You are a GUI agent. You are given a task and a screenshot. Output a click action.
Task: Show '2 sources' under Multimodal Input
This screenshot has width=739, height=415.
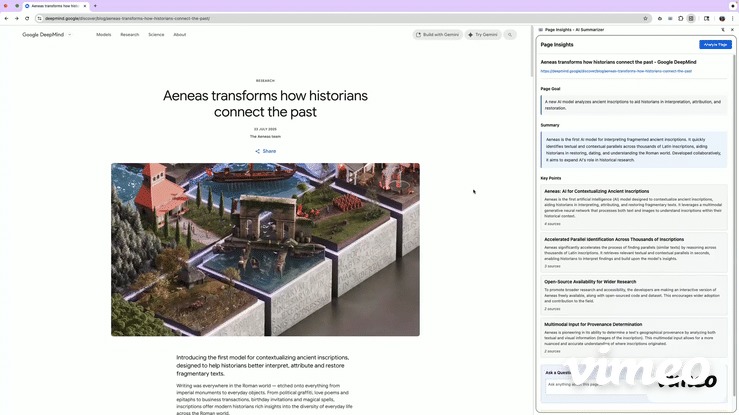[x=552, y=351]
